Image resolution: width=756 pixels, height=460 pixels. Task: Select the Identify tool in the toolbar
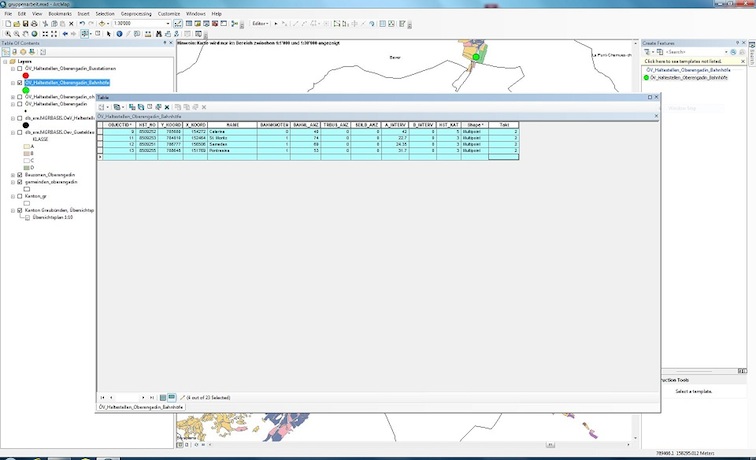pos(120,33)
